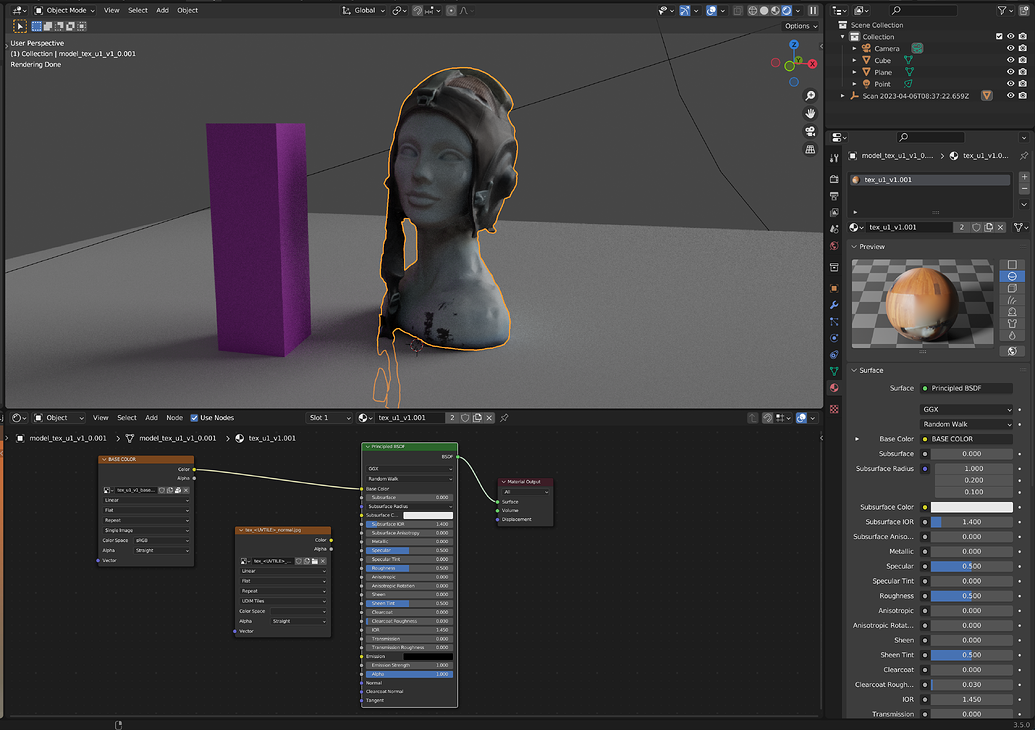Open the Material properties tab icon
The image size is (1035, 730).
coord(834,388)
